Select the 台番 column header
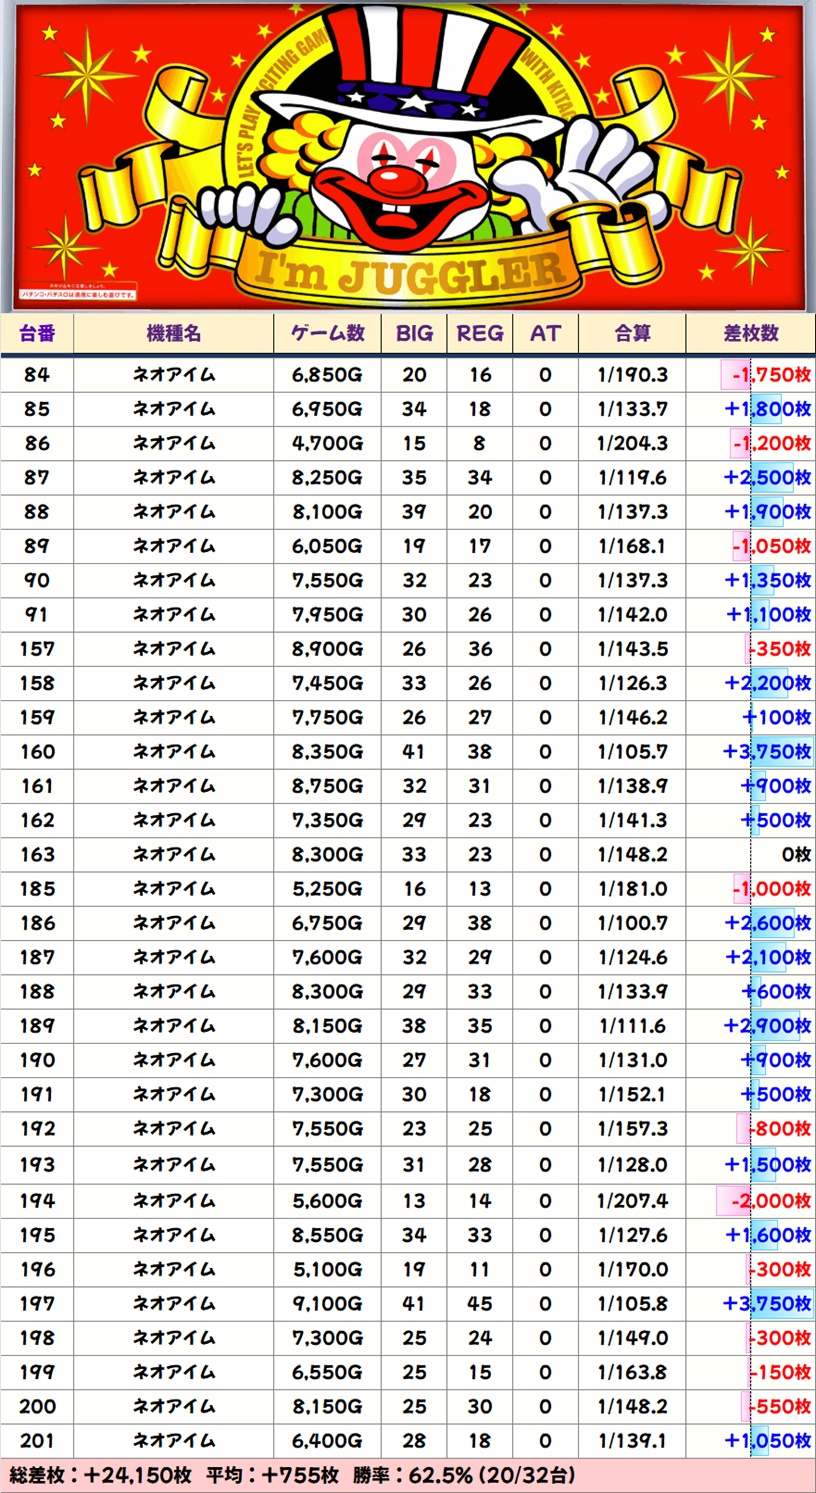This screenshot has width=816, height=1493. tap(37, 334)
